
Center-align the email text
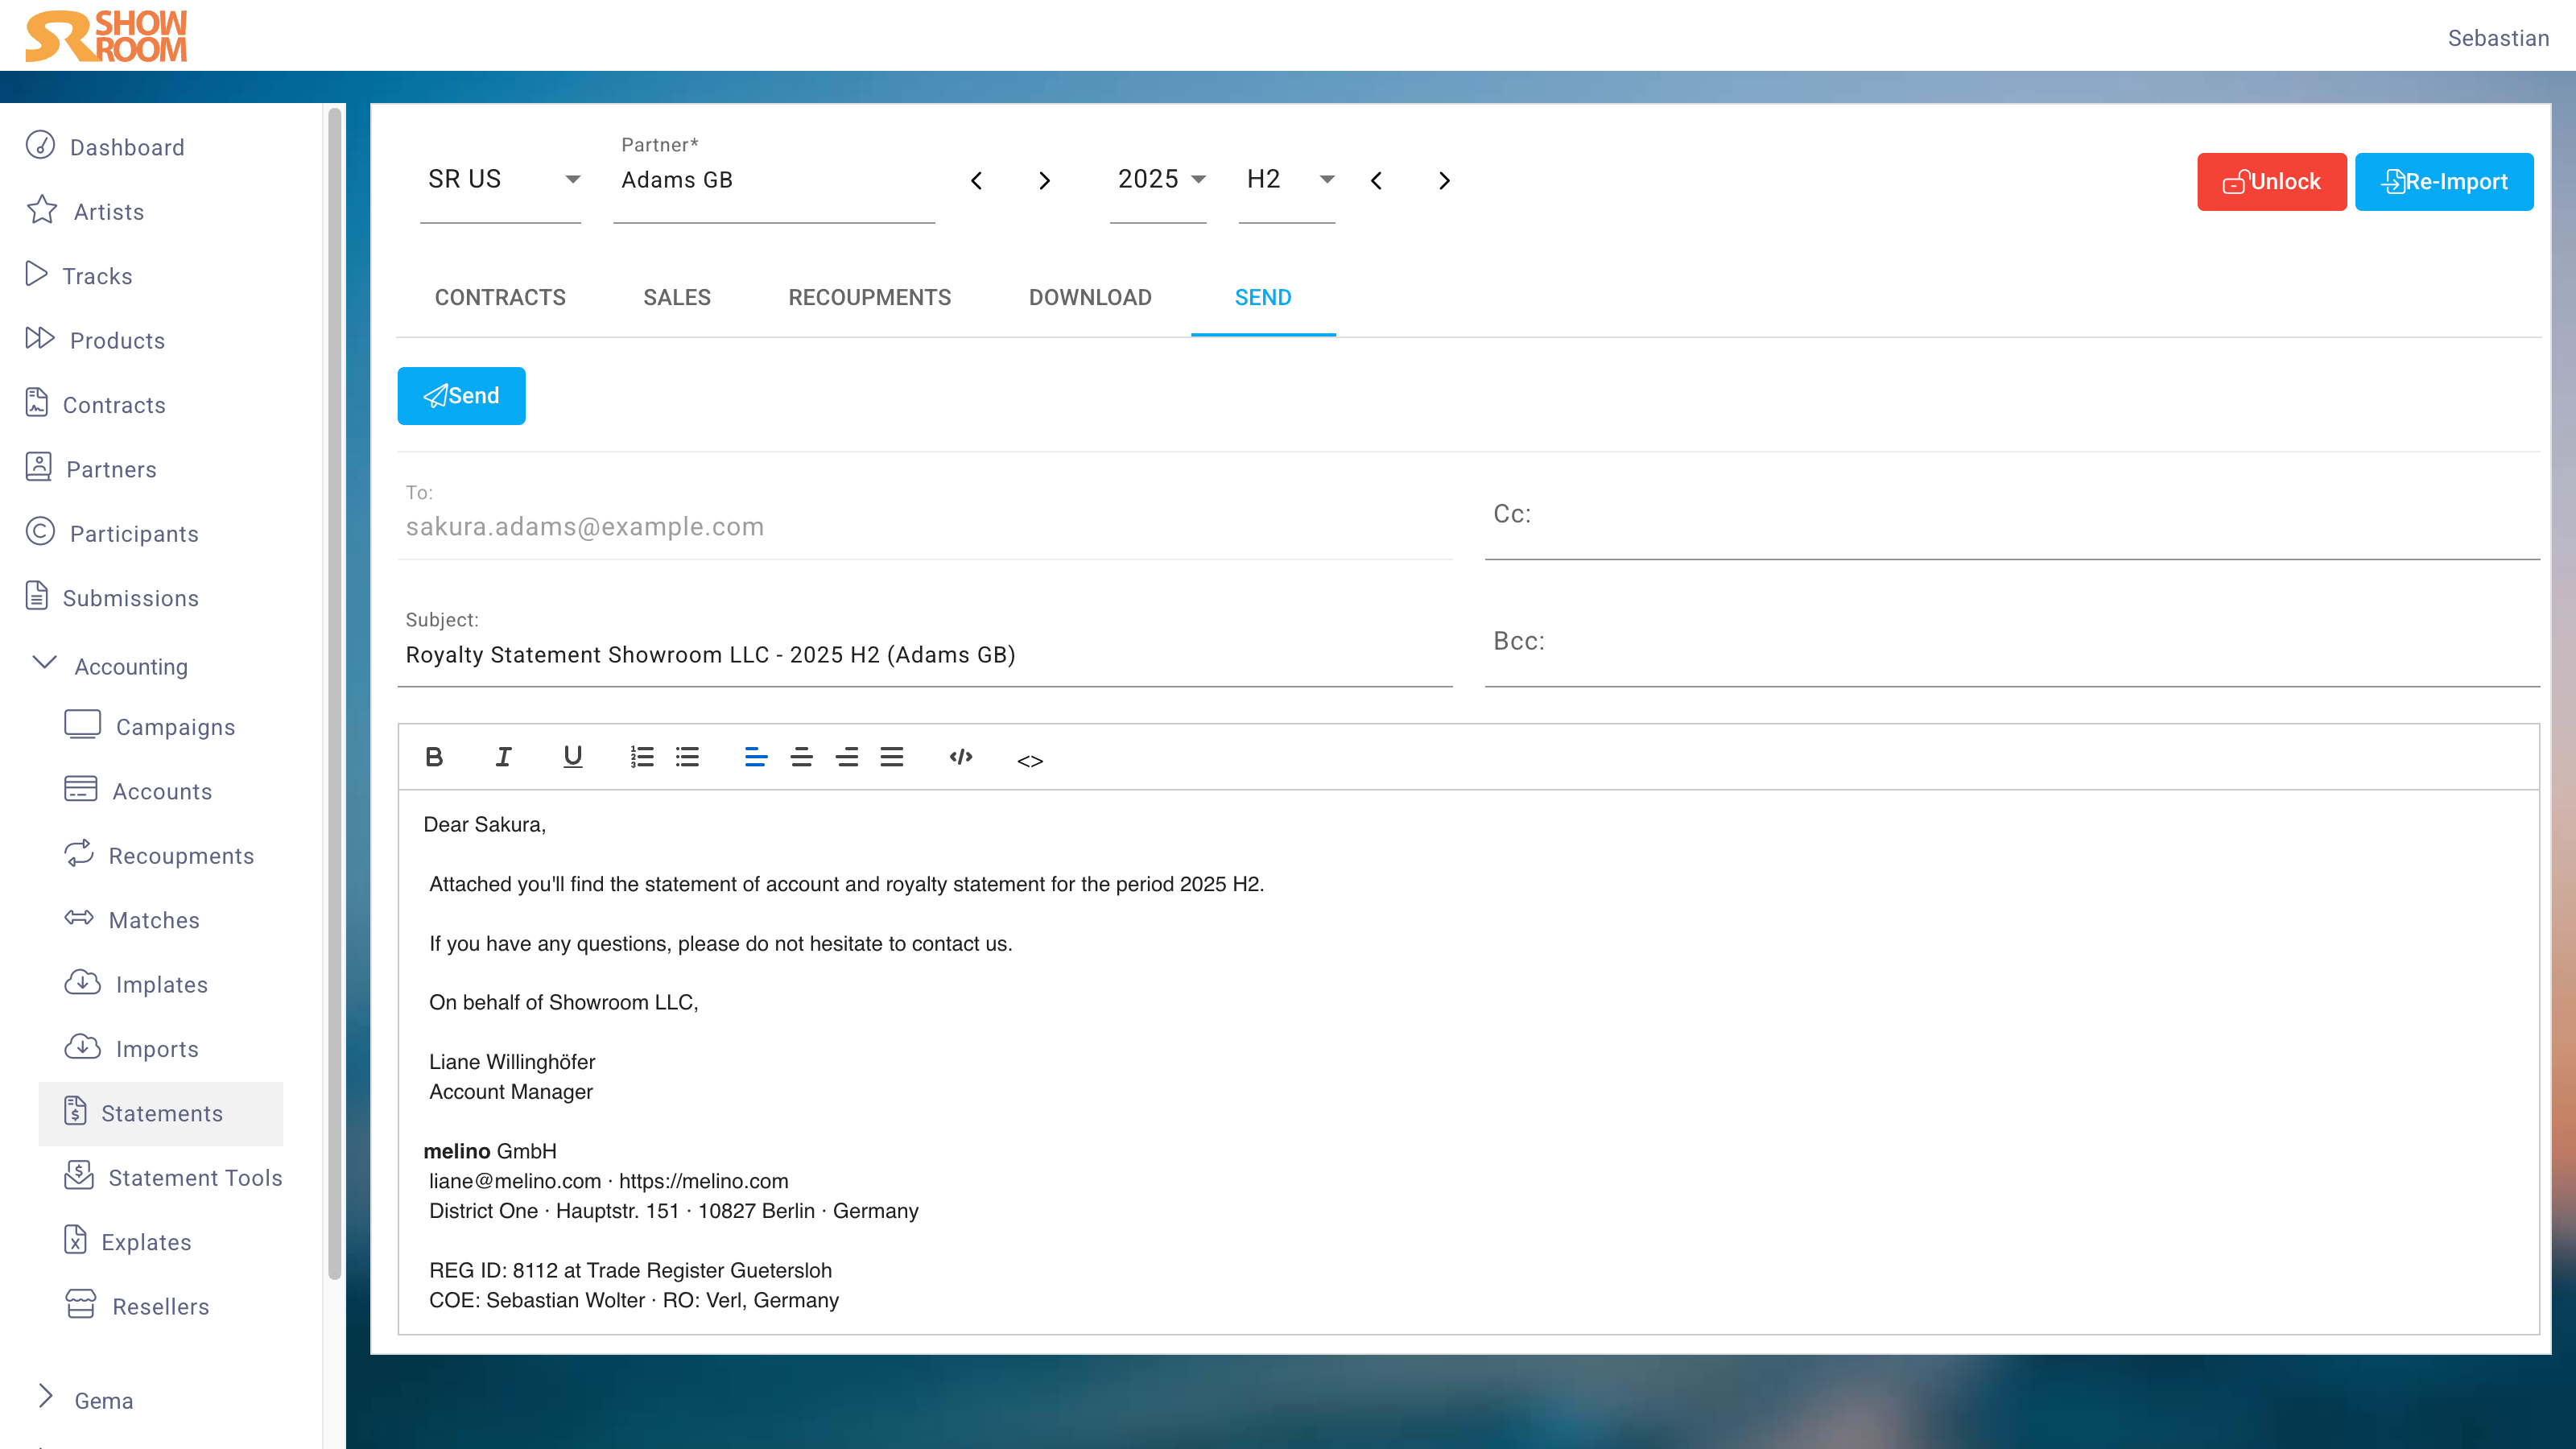point(801,757)
